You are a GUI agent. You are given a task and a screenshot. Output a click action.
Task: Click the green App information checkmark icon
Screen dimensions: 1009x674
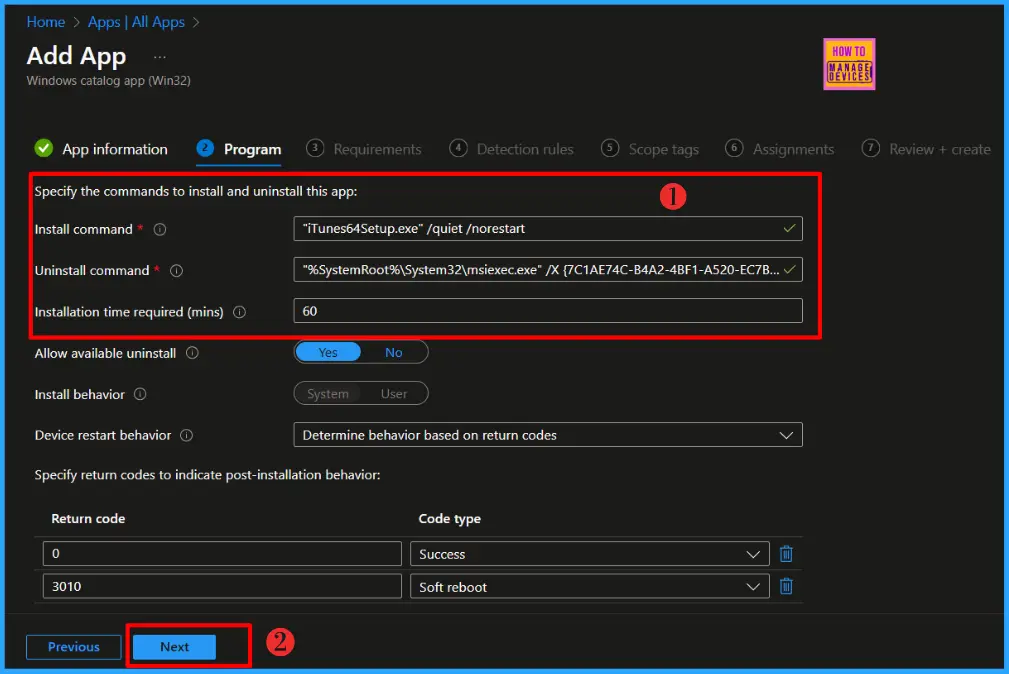pyautogui.click(x=44, y=149)
